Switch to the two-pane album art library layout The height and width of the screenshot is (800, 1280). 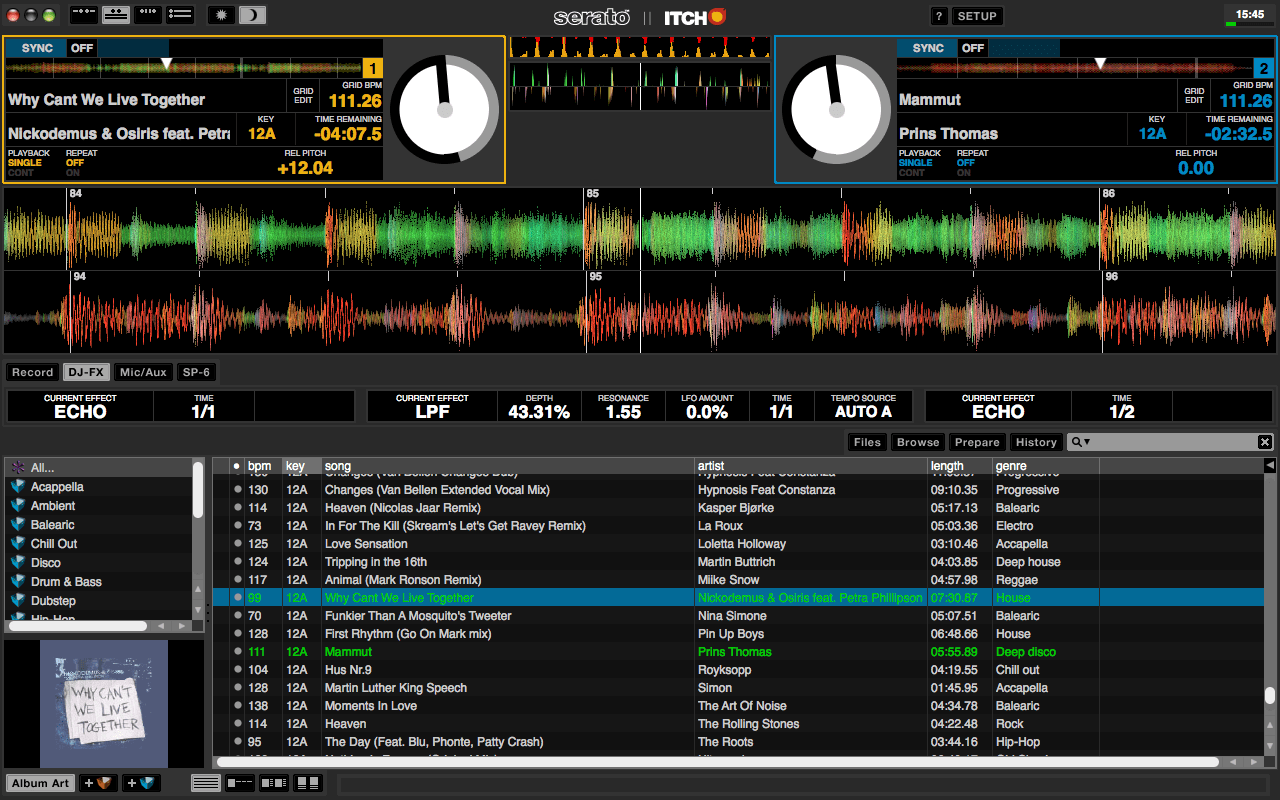[x=306, y=783]
